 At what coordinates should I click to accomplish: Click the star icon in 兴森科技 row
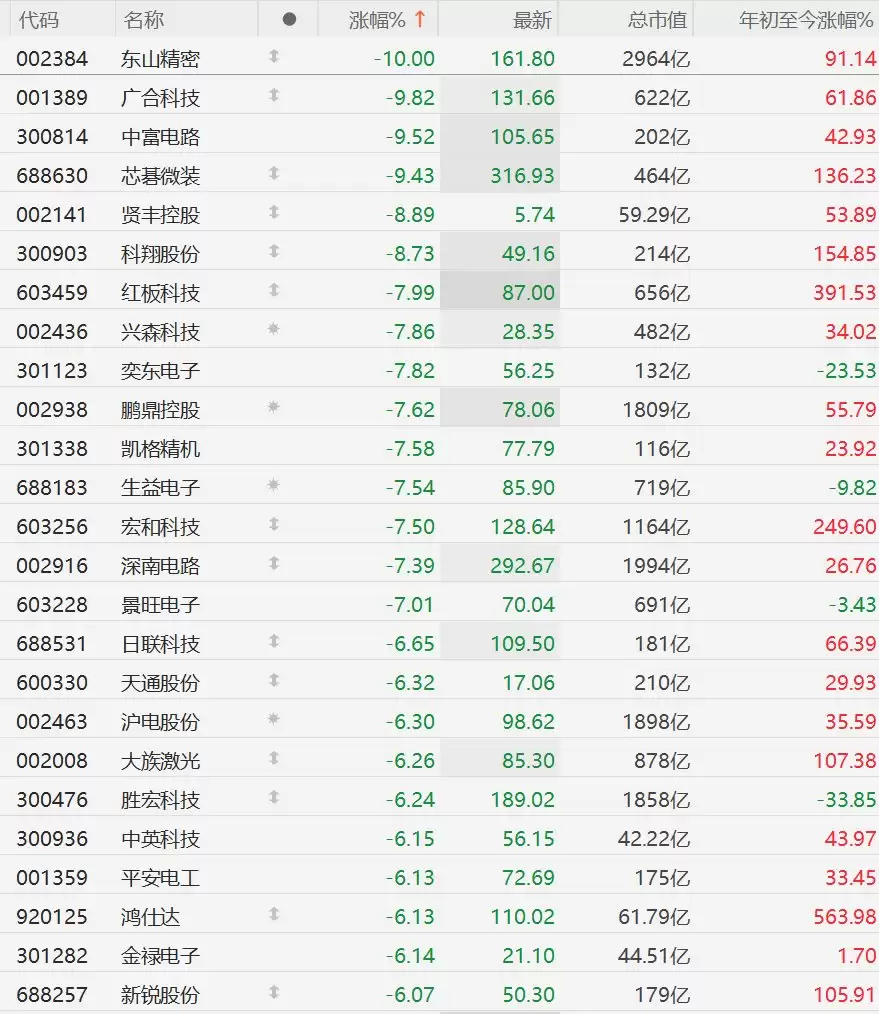(274, 329)
